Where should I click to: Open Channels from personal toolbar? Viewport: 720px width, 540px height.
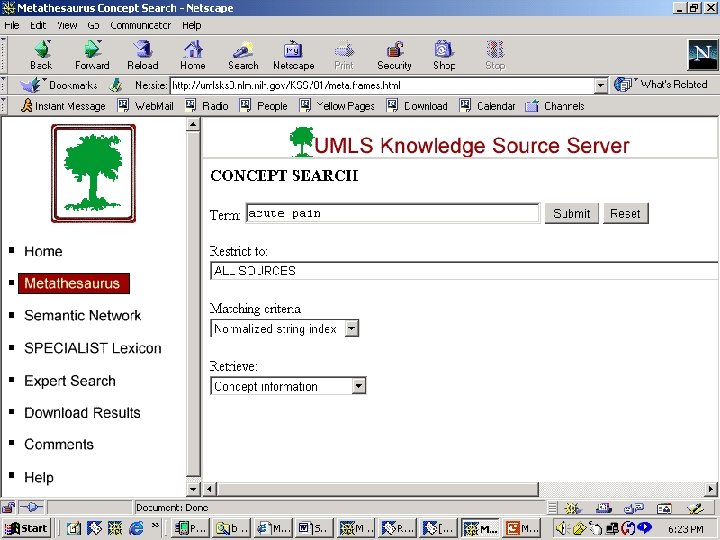pyautogui.click(x=555, y=106)
